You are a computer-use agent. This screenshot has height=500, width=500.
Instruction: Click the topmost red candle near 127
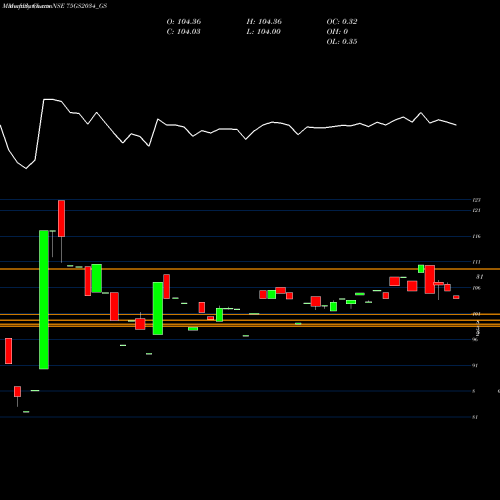[x=61, y=219]
